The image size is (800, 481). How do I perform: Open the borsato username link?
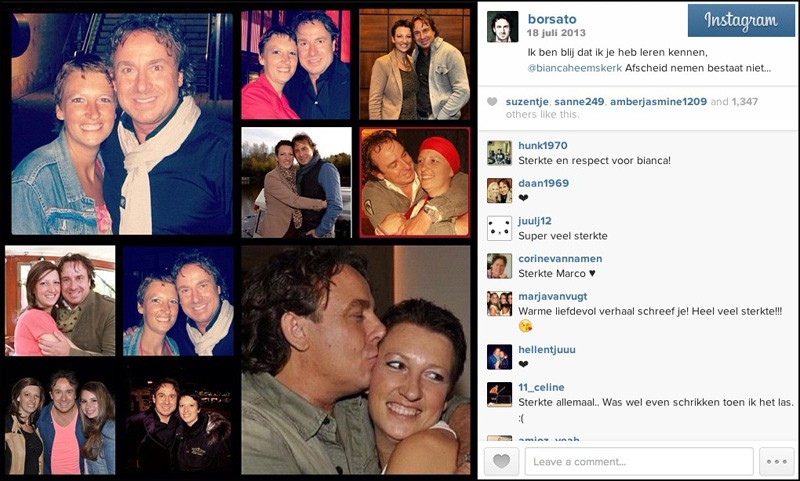552,19
